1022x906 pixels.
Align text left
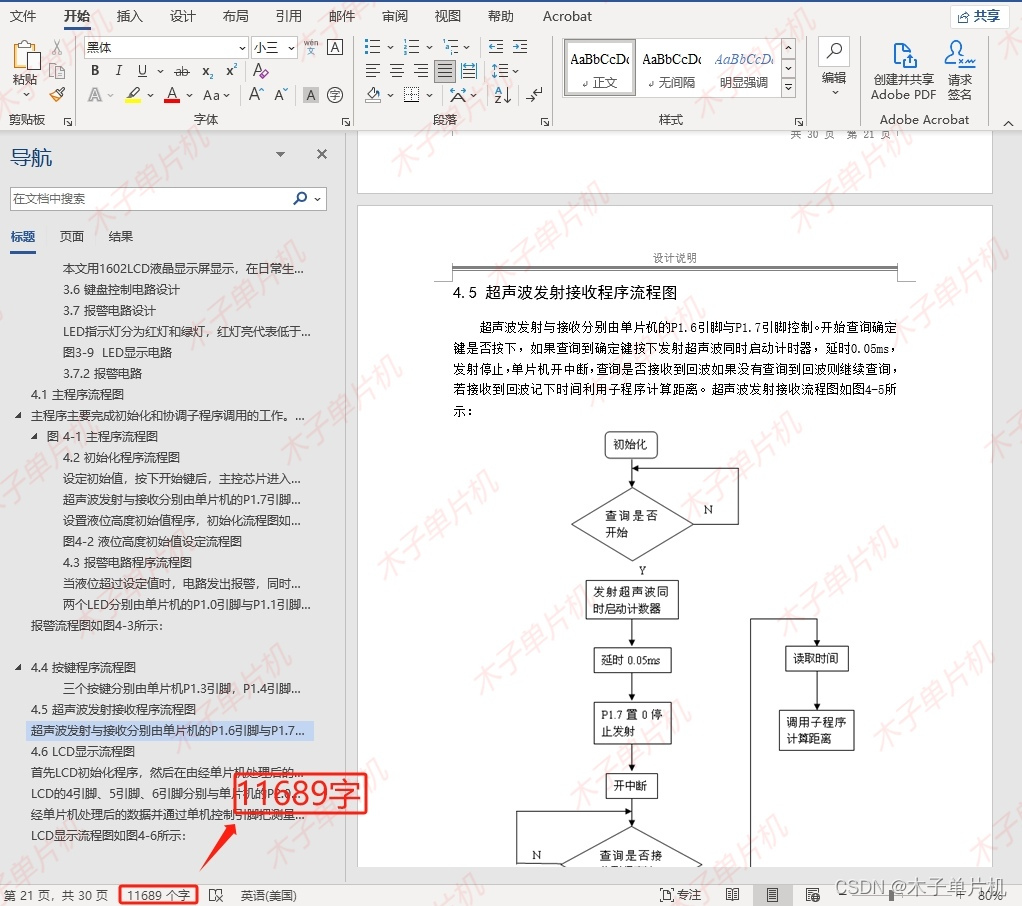[373, 70]
